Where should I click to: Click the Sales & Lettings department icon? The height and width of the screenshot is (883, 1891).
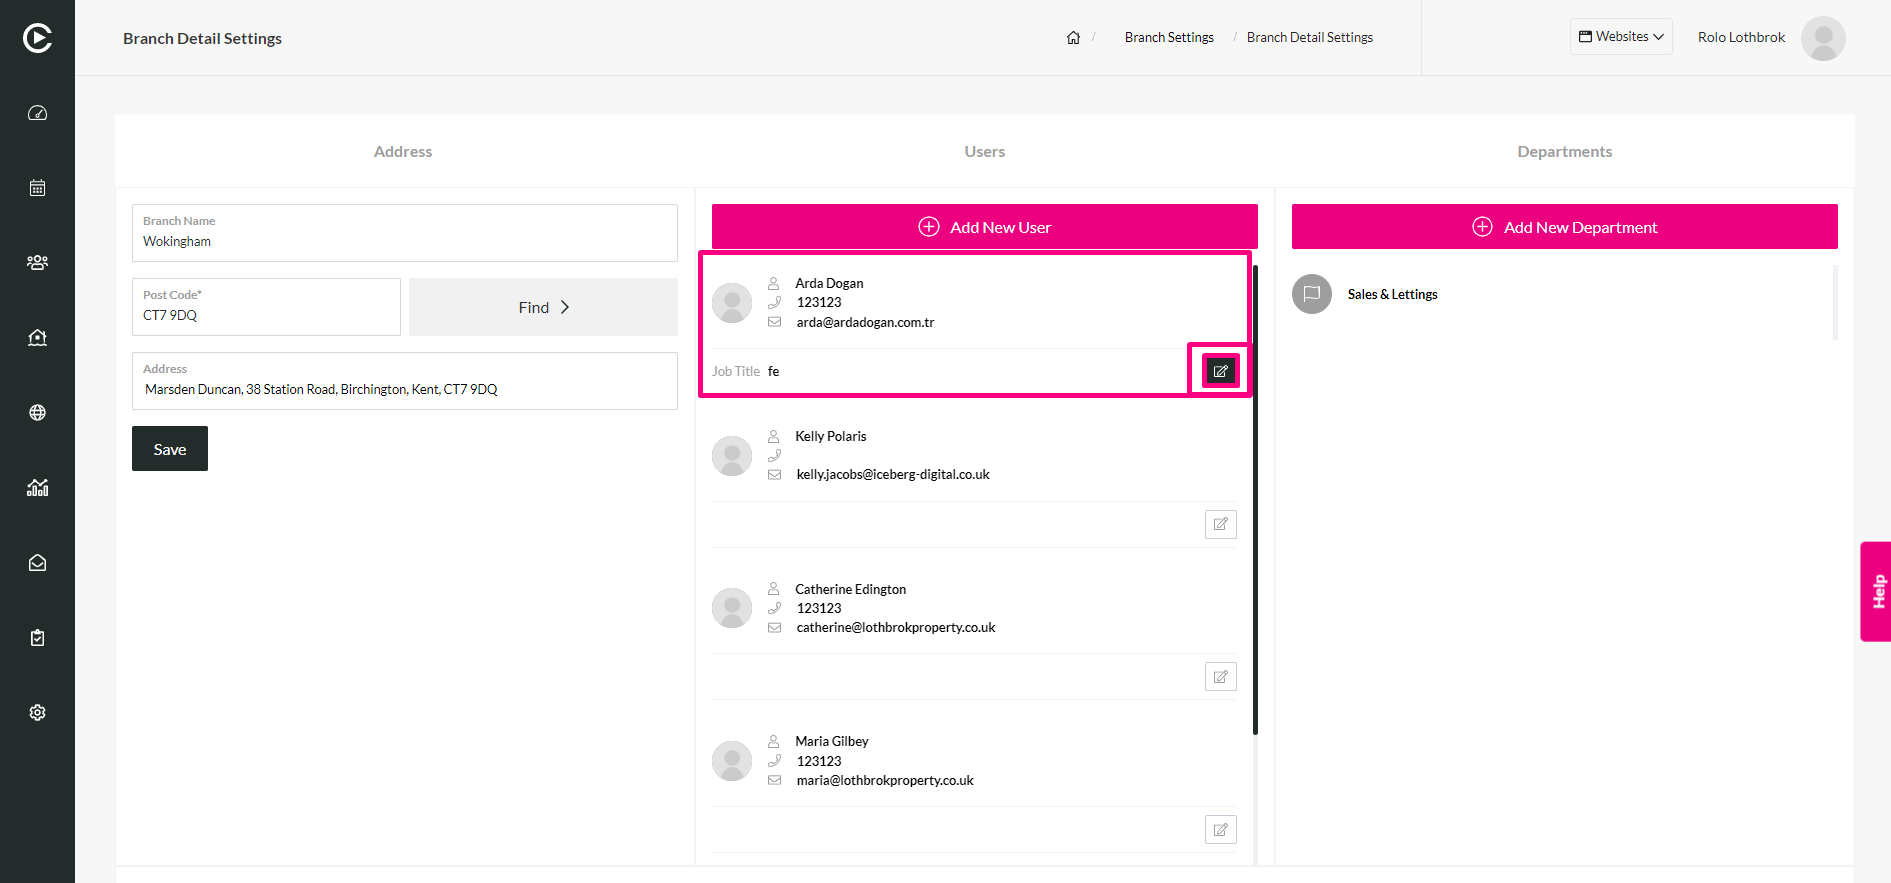click(x=1312, y=294)
